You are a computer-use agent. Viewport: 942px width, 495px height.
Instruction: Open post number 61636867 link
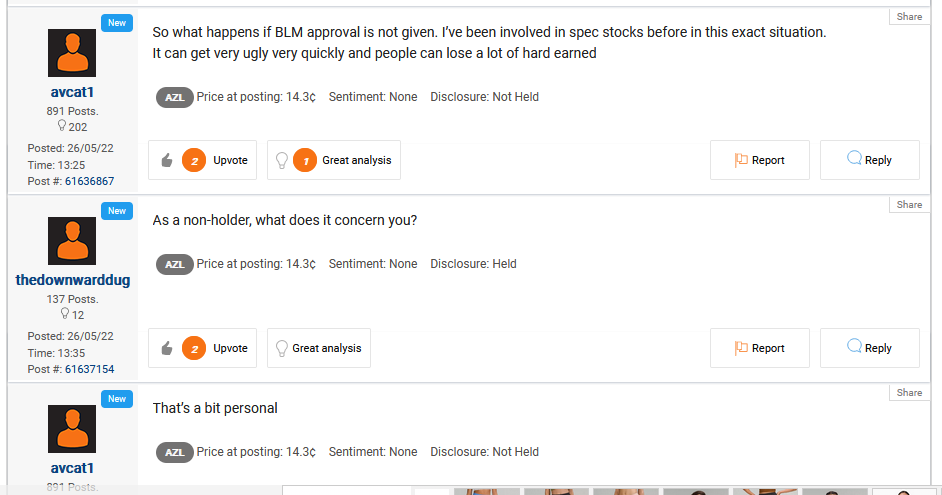coord(90,181)
